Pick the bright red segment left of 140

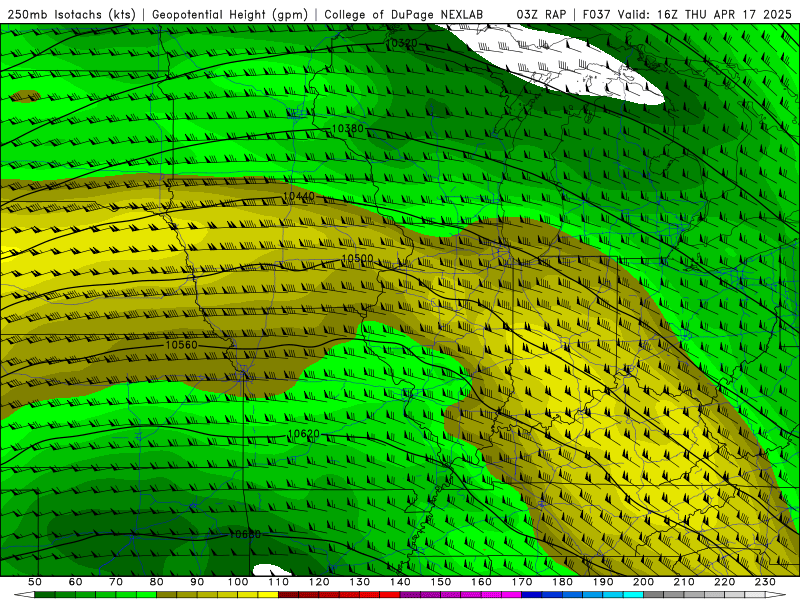click(390, 595)
